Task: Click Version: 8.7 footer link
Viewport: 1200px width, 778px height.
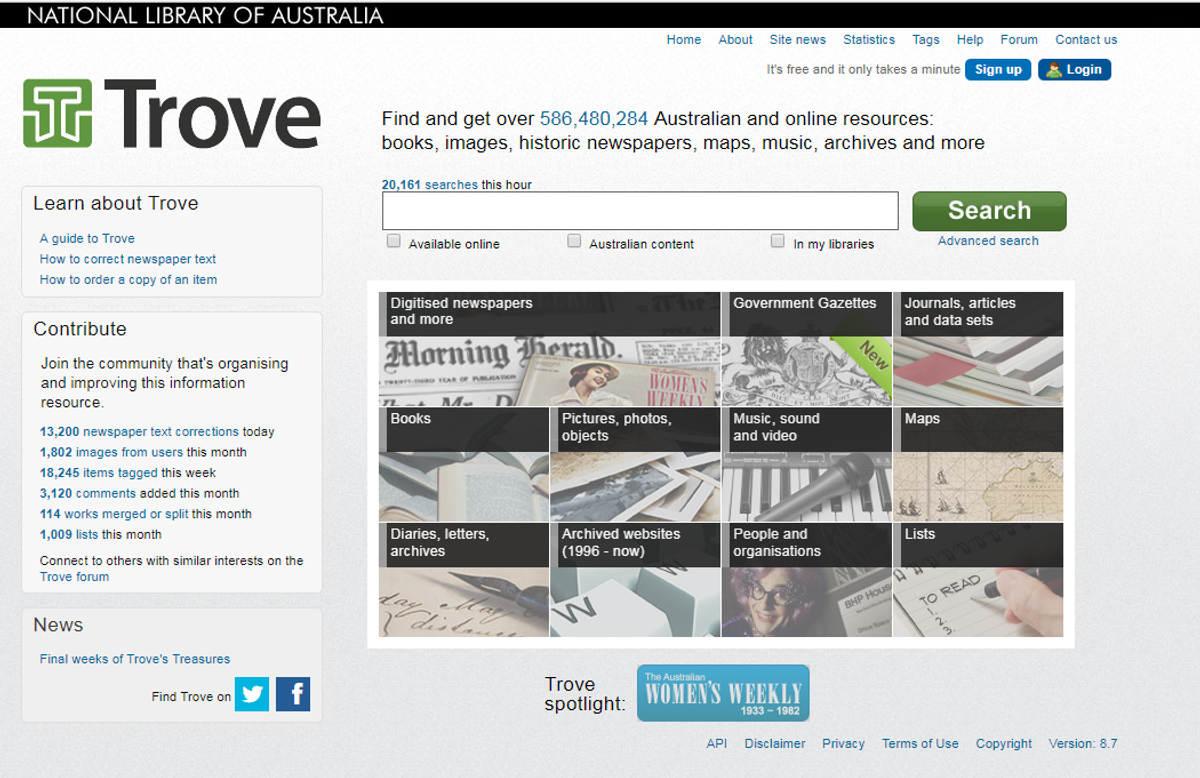Action: [x=1083, y=743]
